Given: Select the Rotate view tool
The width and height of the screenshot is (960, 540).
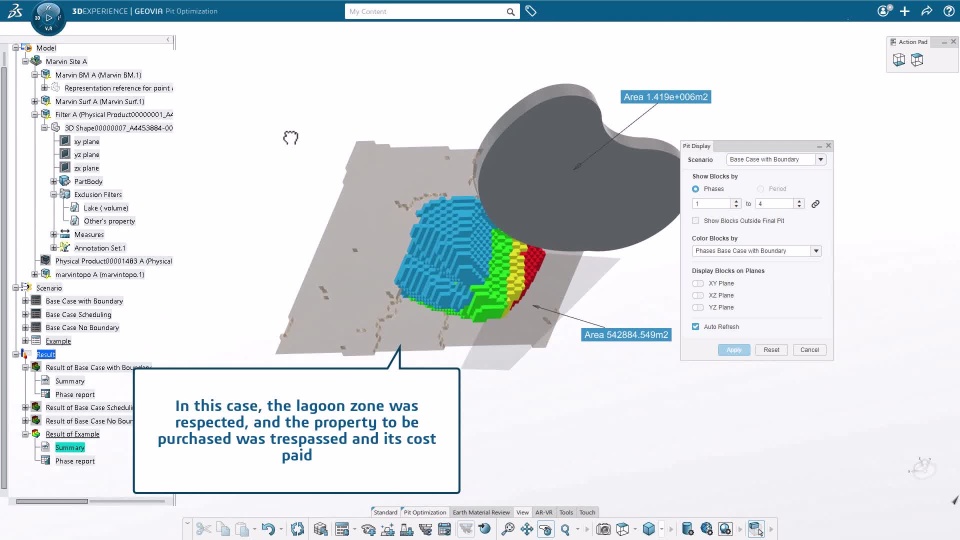Looking at the screenshot, I should pos(546,529).
